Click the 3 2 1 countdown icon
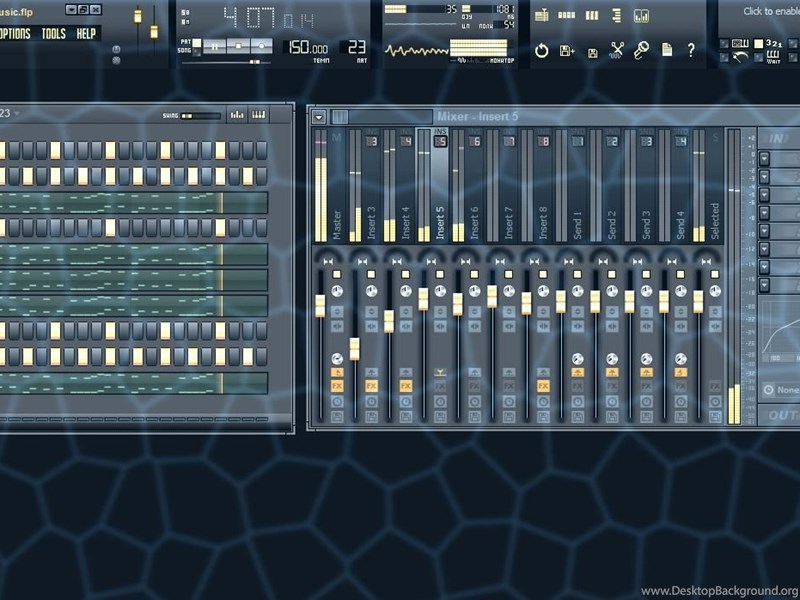 [x=774, y=44]
